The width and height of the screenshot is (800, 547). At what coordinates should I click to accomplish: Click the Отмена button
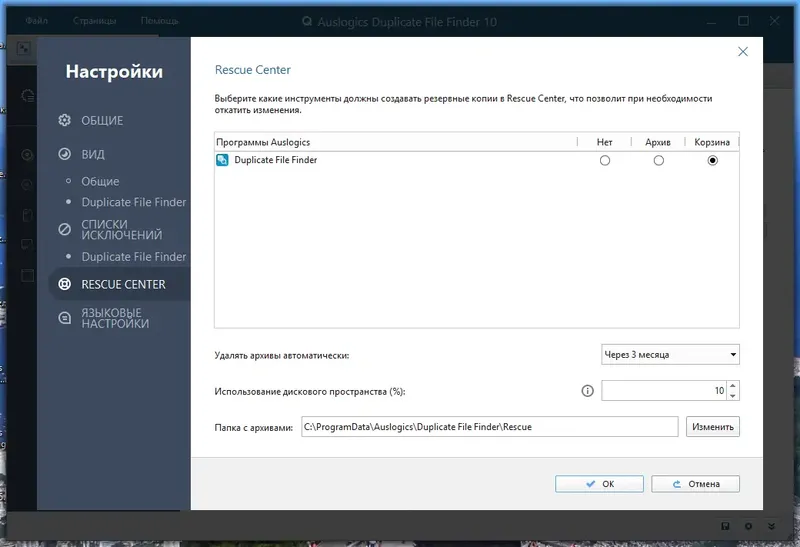pyautogui.click(x=695, y=484)
